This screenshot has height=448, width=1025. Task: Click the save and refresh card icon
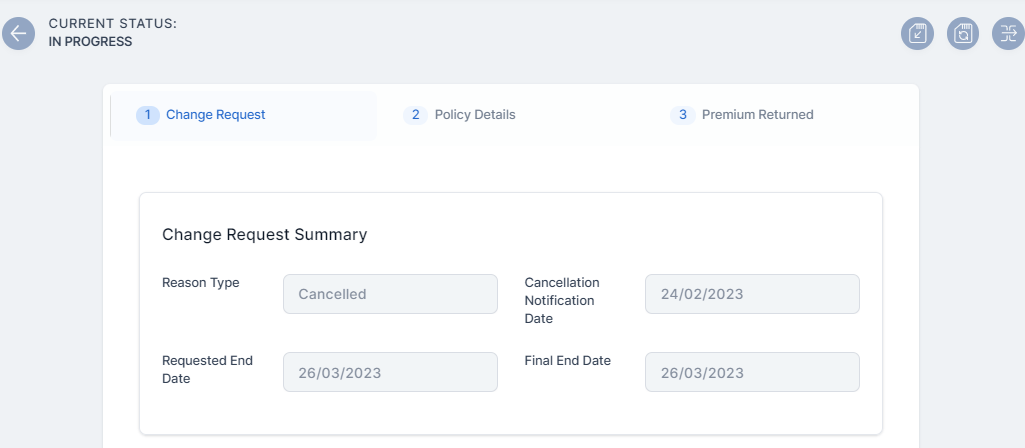[962, 33]
